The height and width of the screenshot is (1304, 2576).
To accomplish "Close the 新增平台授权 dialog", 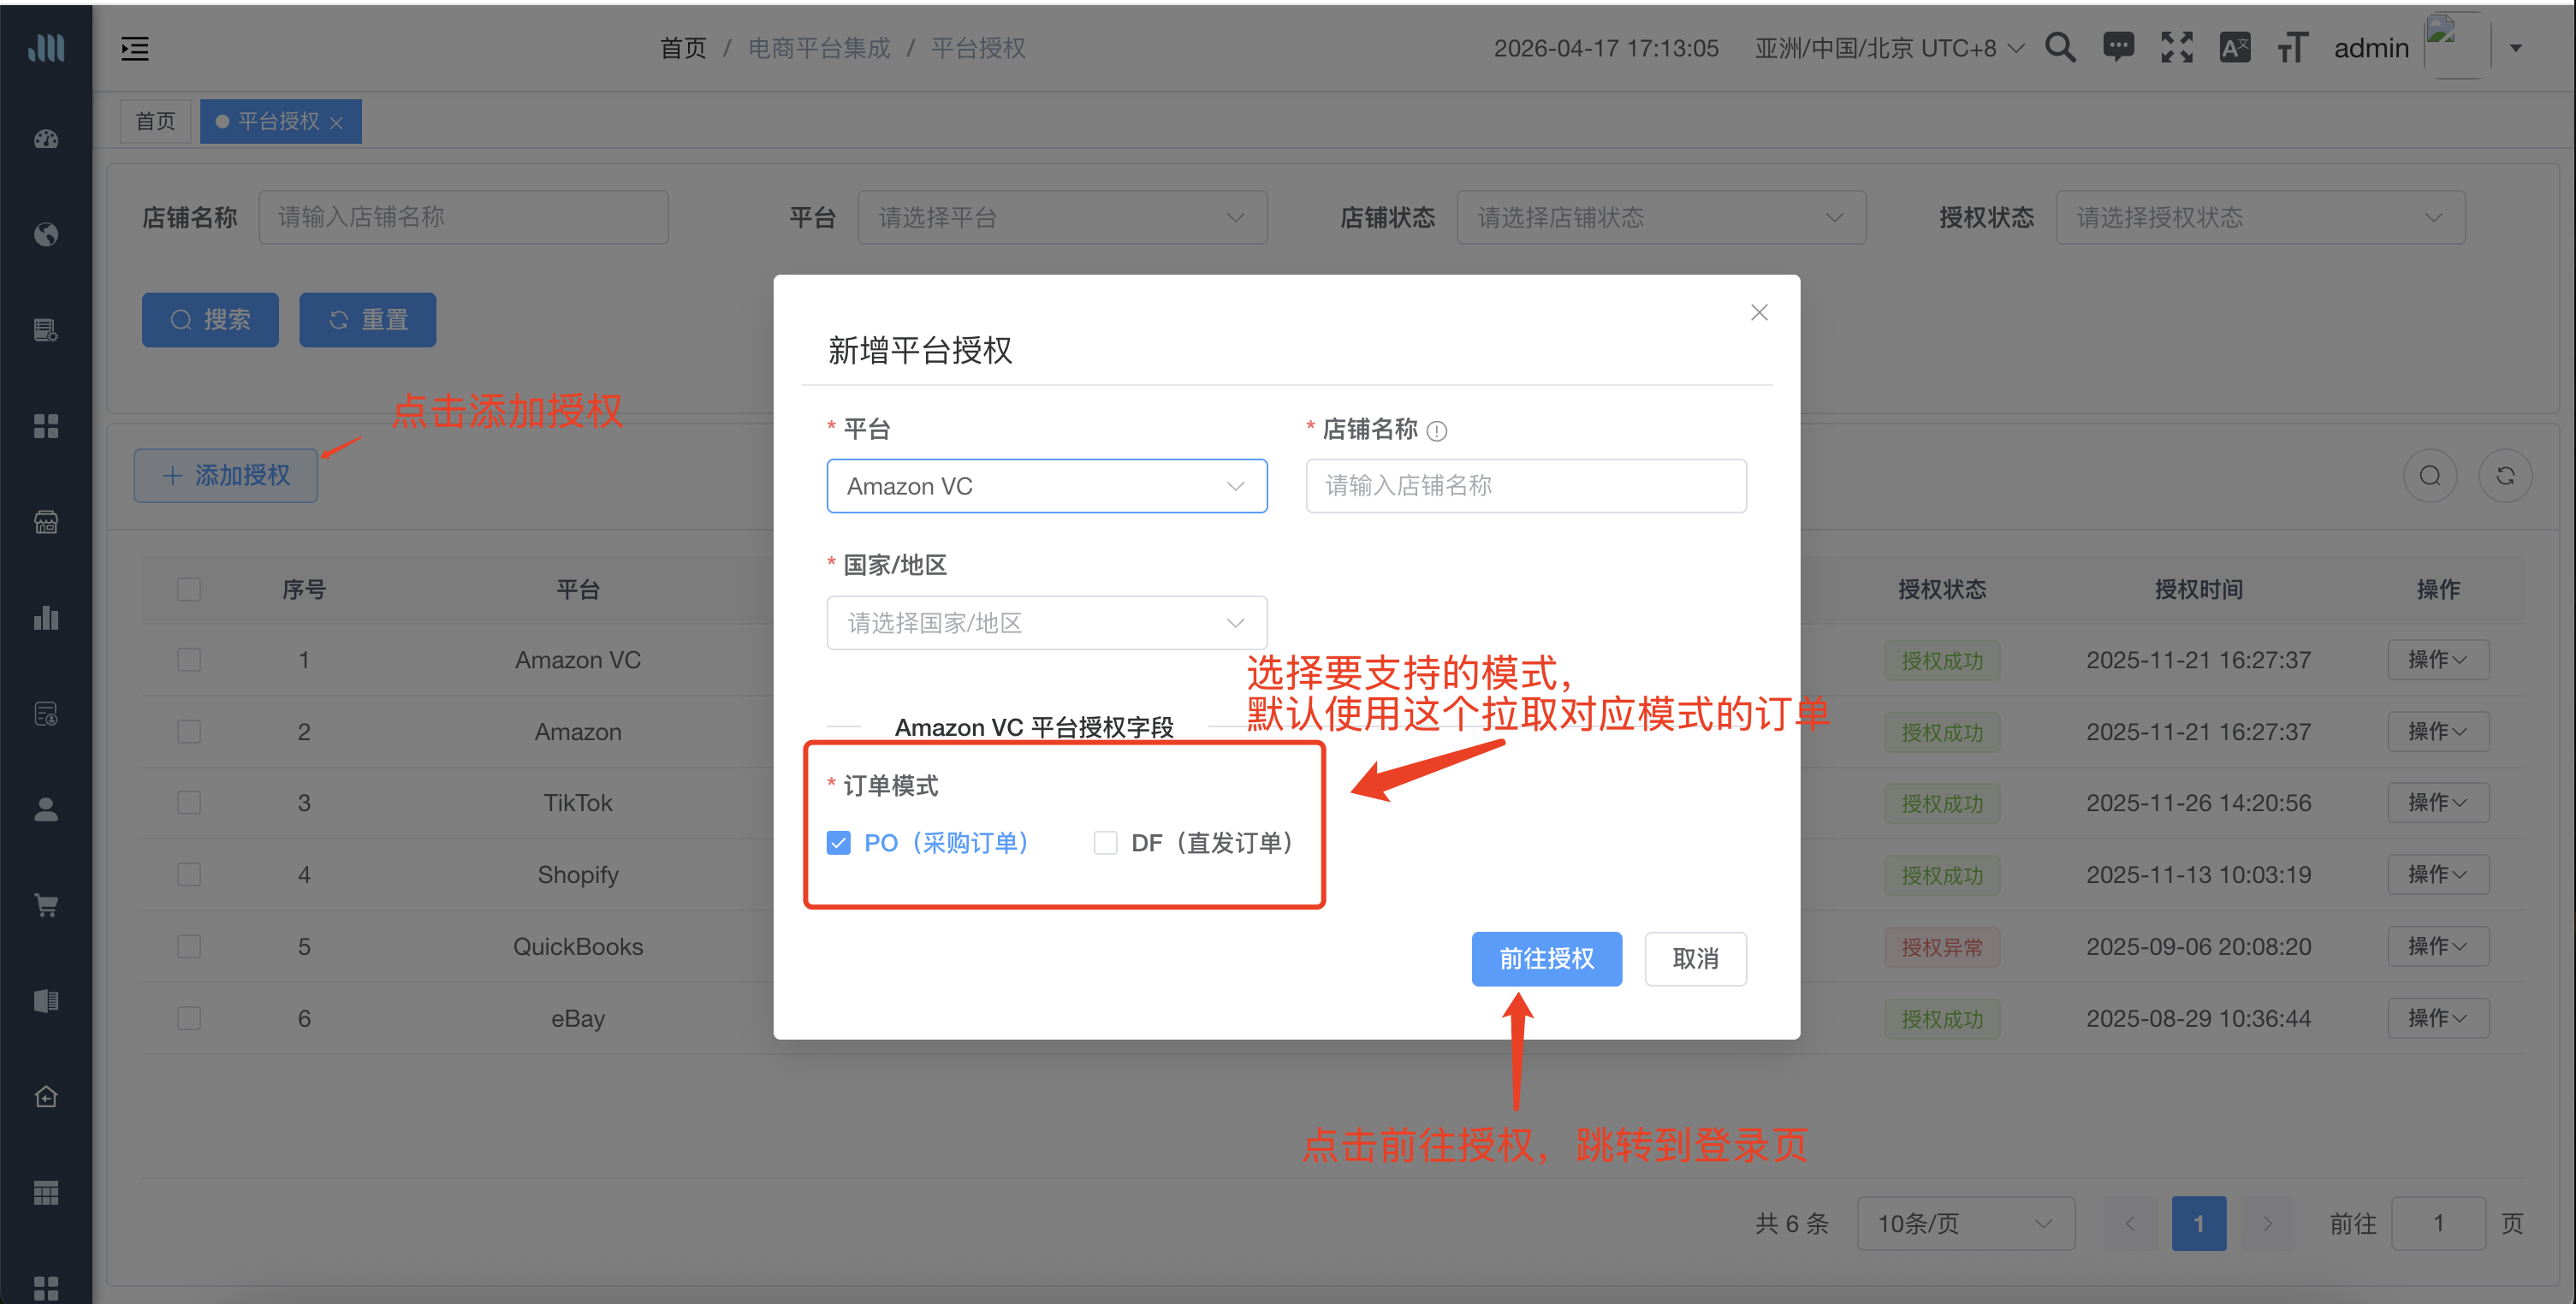I will (1759, 312).
